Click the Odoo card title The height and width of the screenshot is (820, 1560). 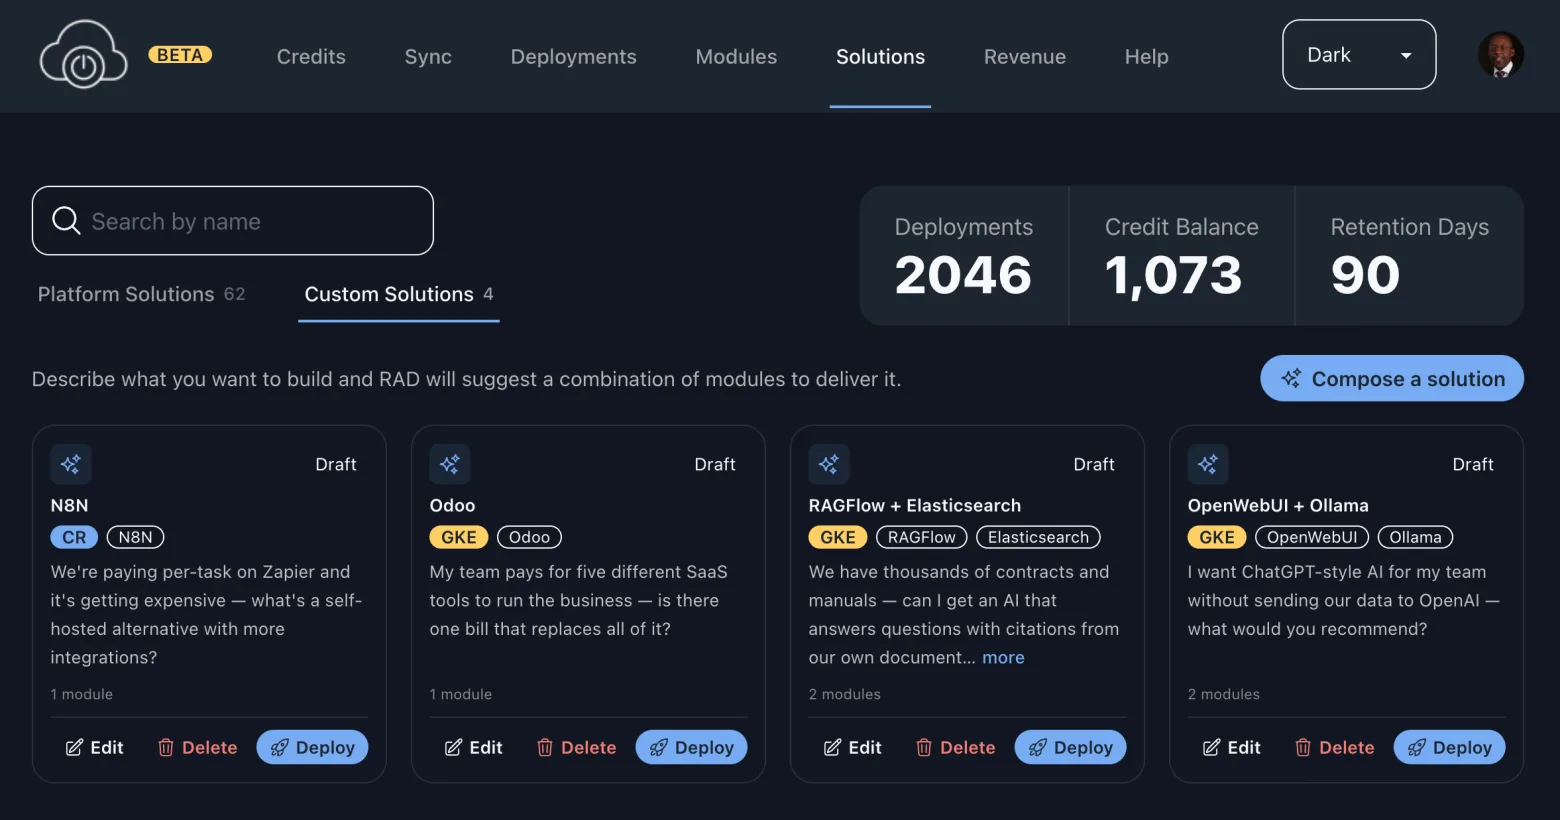452,505
